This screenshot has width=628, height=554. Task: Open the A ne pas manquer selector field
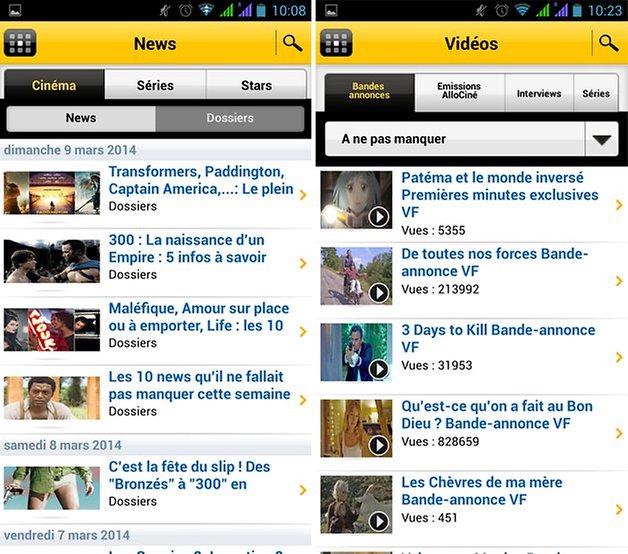pyautogui.click(x=472, y=139)
